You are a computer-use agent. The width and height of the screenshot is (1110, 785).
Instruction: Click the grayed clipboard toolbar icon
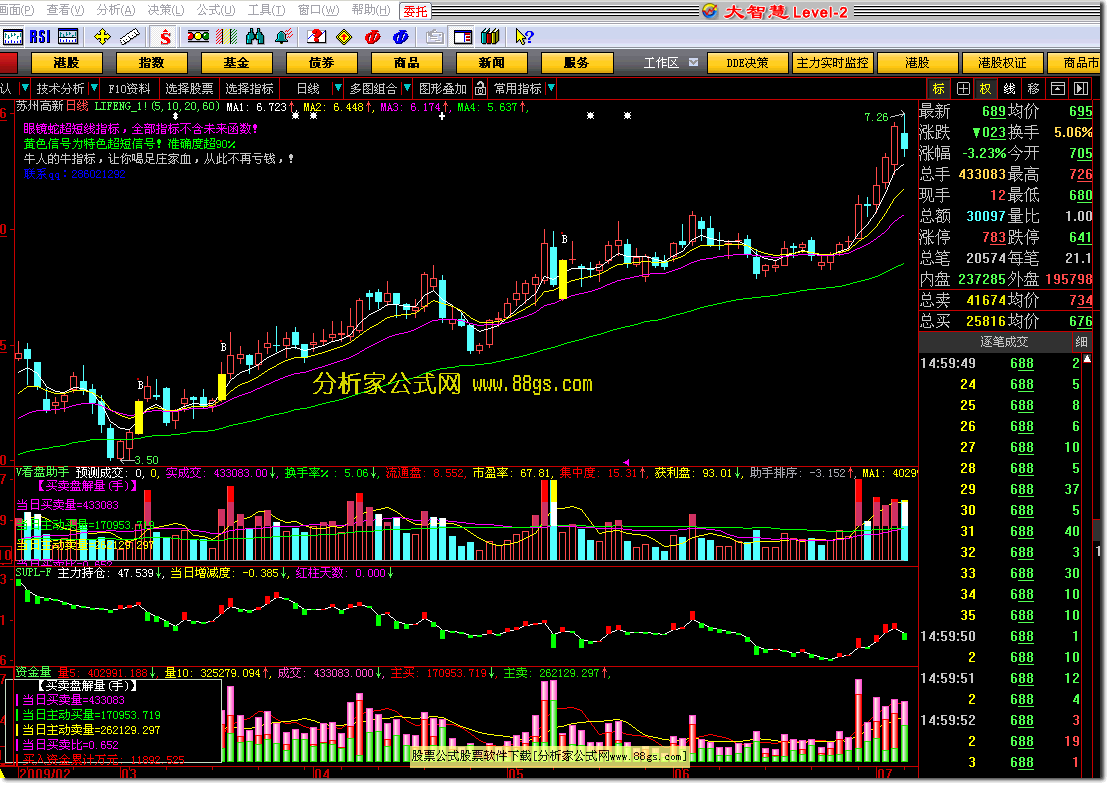coord(435,37)
